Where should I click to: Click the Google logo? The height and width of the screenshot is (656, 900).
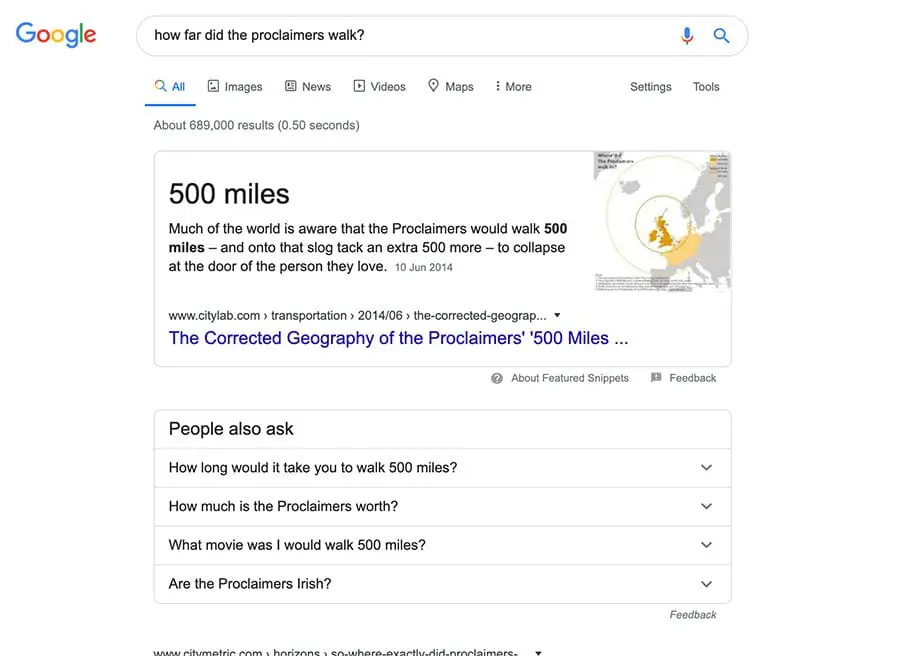[x=56, y=34]
